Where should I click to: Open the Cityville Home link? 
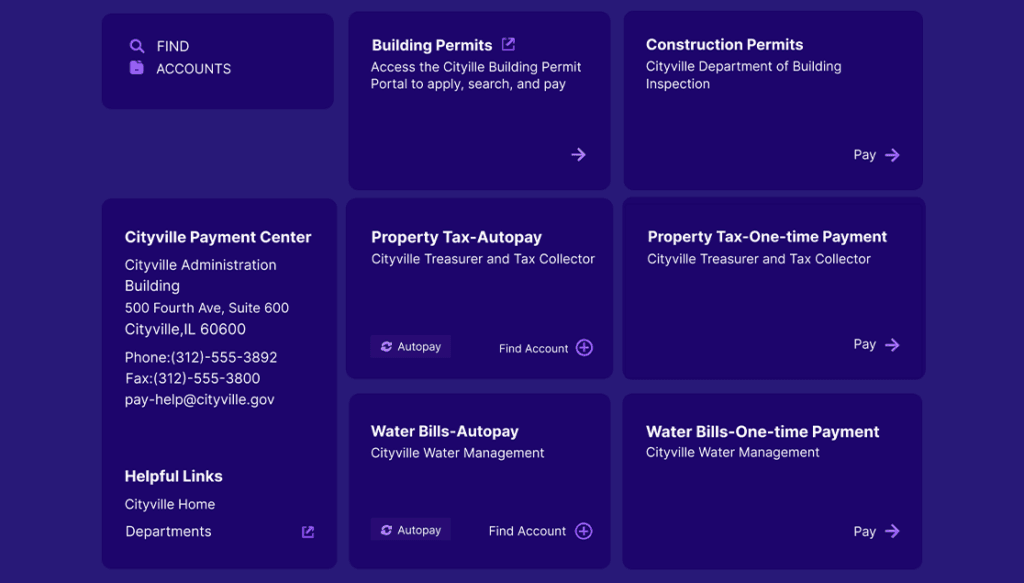(170, 504)
